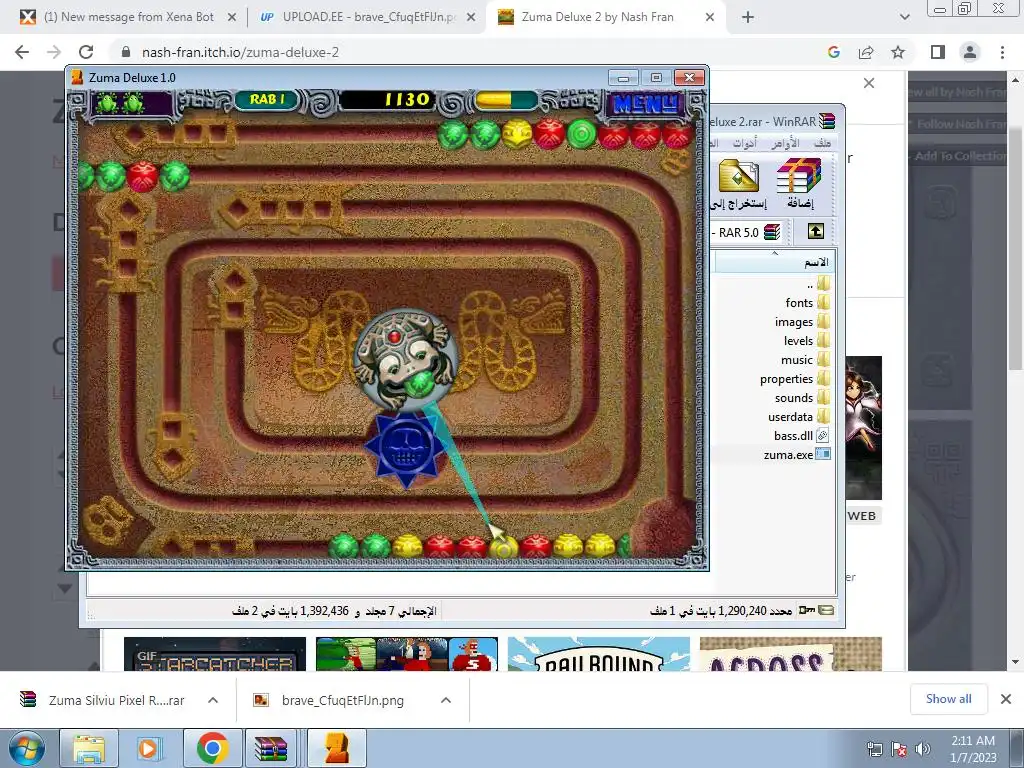Image resolution: width=1024 pixels, height=768 pixels.
Task: Click the Zuma progress bar gauge
Action: [x=507, y=100]
